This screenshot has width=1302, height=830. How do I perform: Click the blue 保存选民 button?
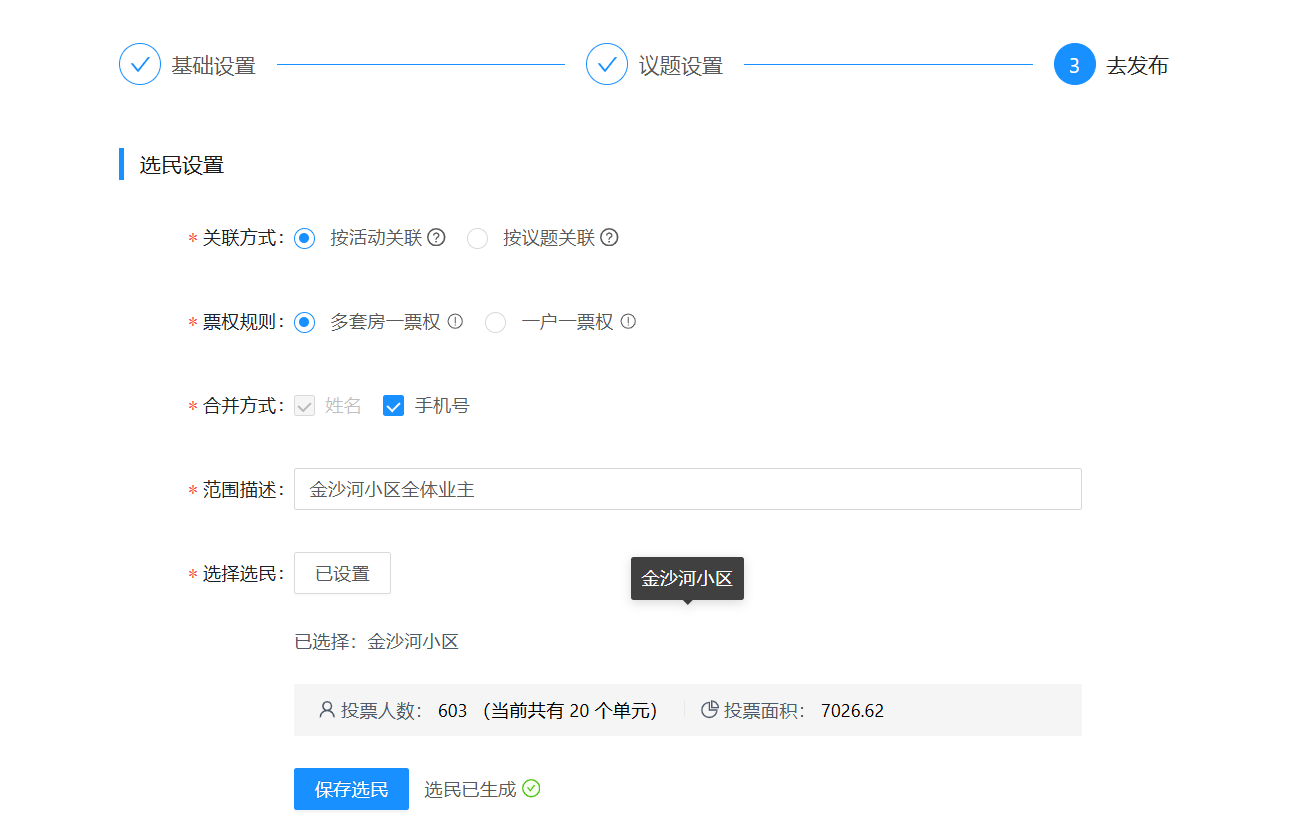(x=351, y=789)
